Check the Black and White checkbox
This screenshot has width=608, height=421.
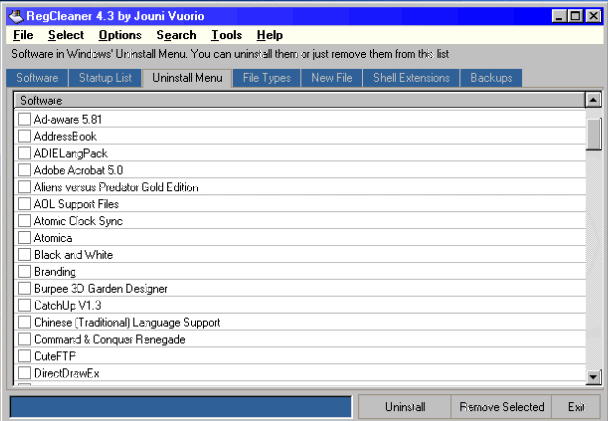tap(24, 254)
